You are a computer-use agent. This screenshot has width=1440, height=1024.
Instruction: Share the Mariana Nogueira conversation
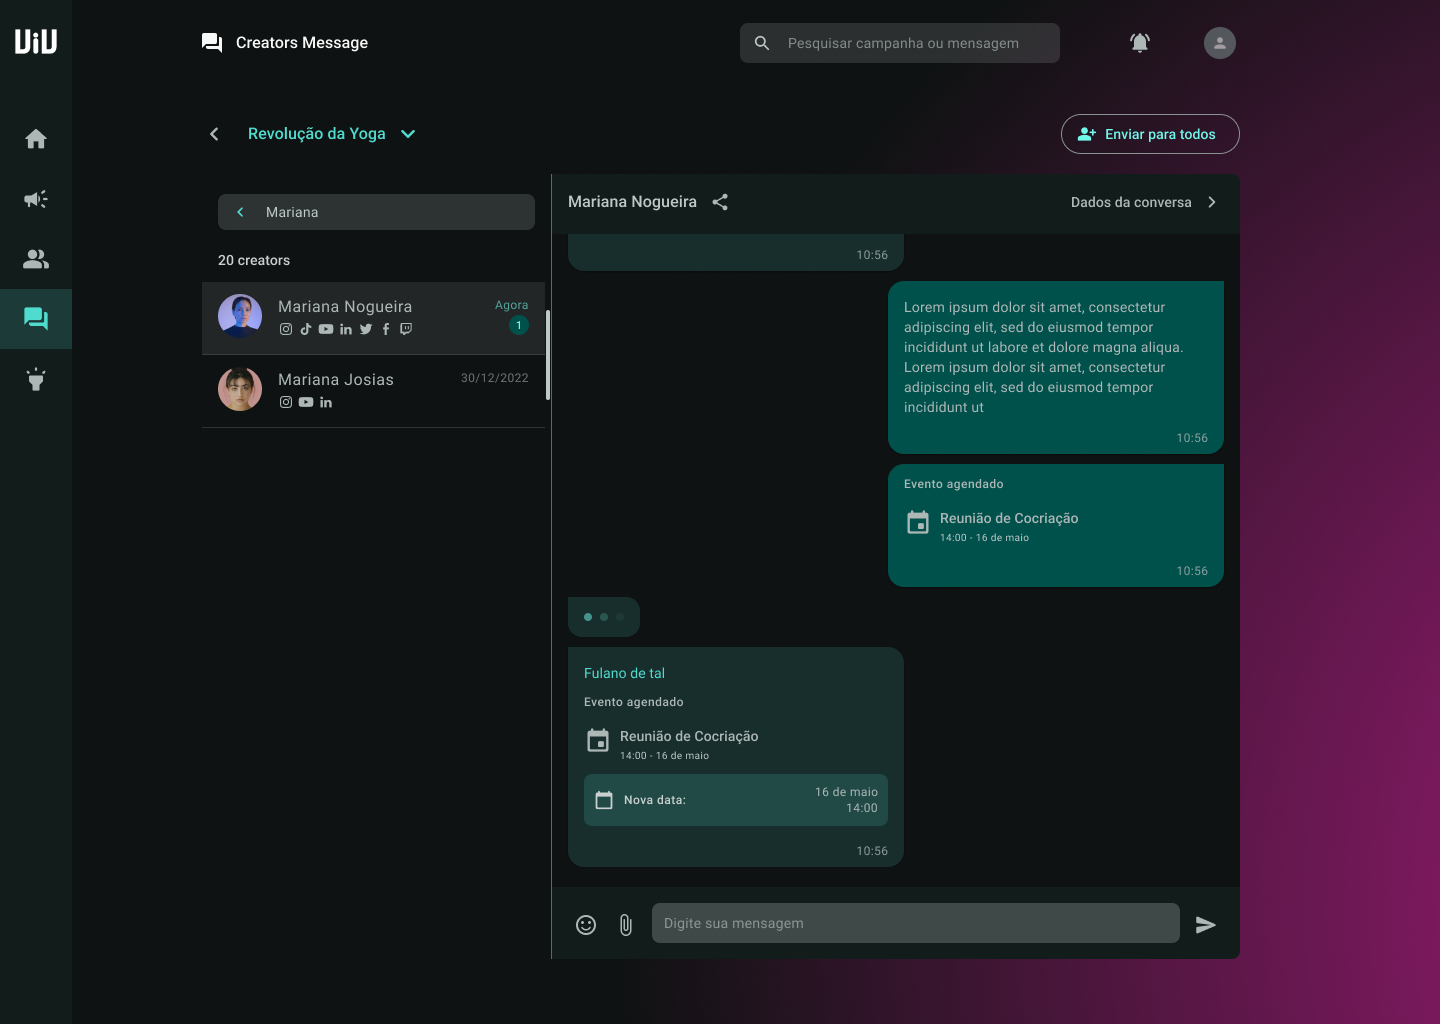[x=720, y=202]
